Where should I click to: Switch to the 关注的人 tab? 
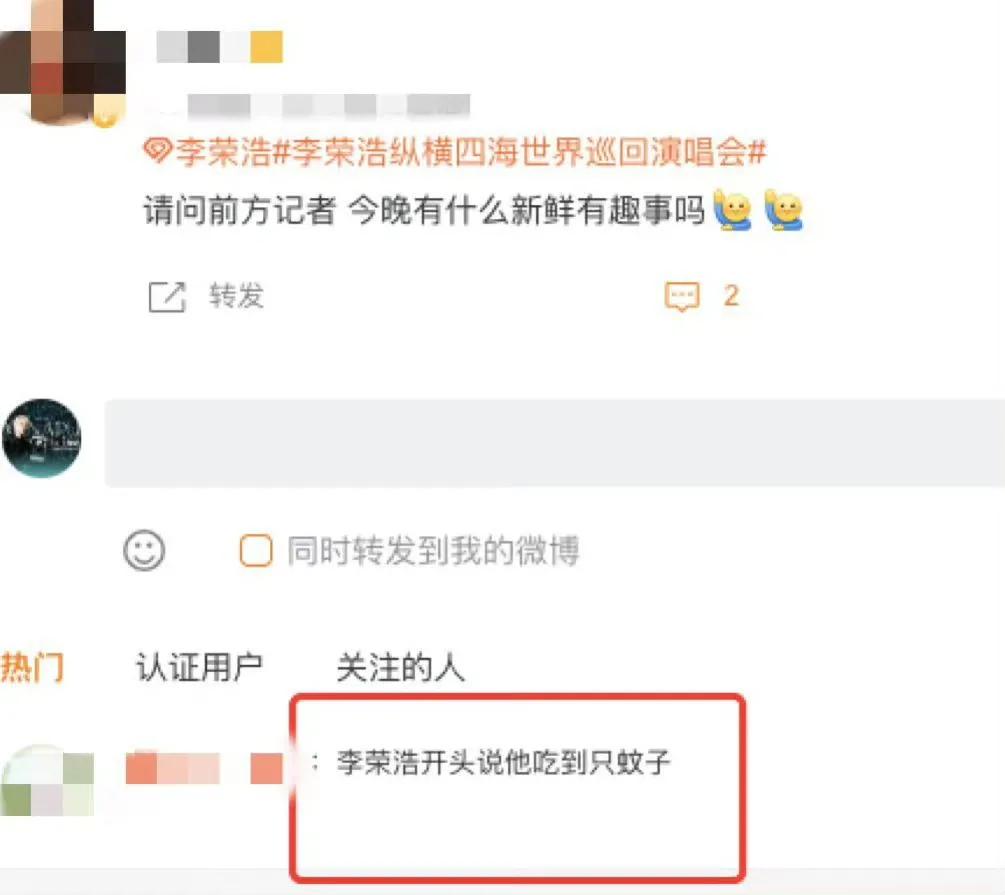point(401,667)
